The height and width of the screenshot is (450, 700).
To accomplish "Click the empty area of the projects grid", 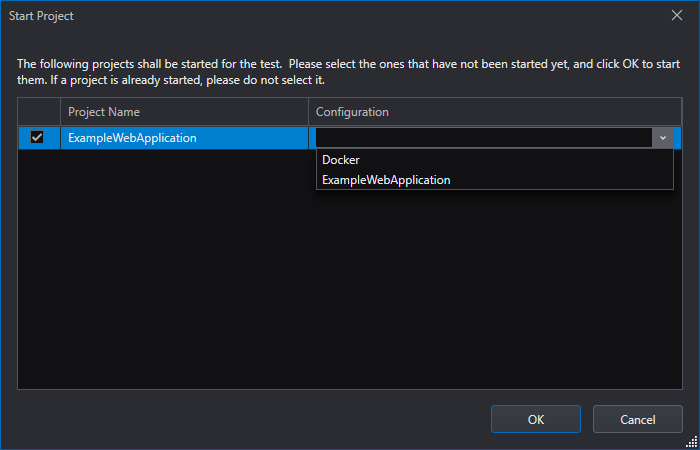I will pyautogui.click(x=350, y=300).
